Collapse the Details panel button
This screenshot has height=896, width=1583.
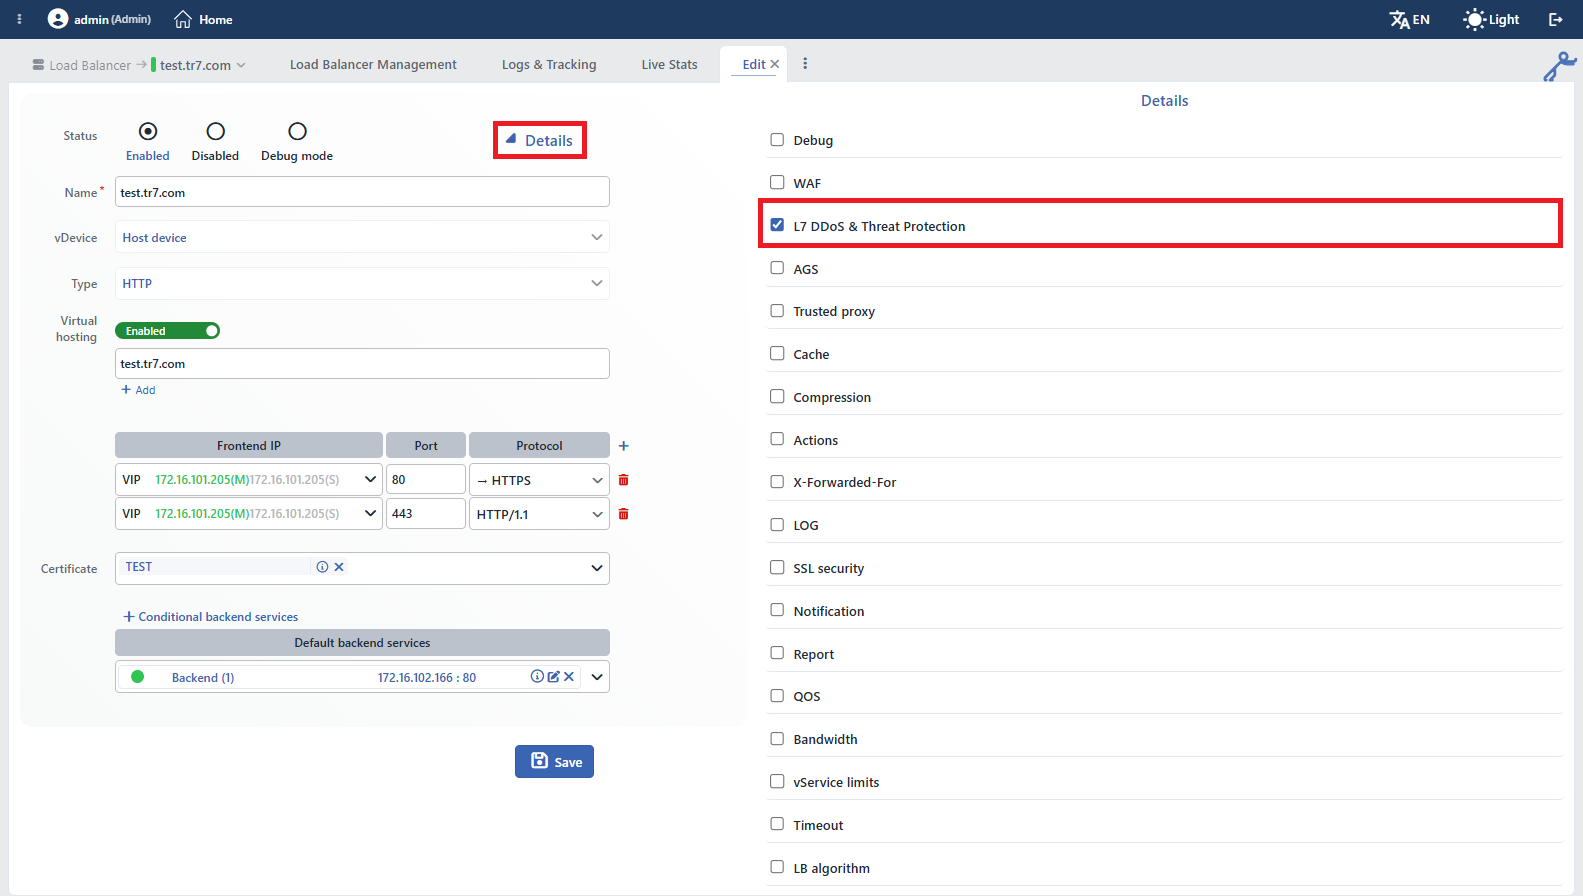pos(539,140)
